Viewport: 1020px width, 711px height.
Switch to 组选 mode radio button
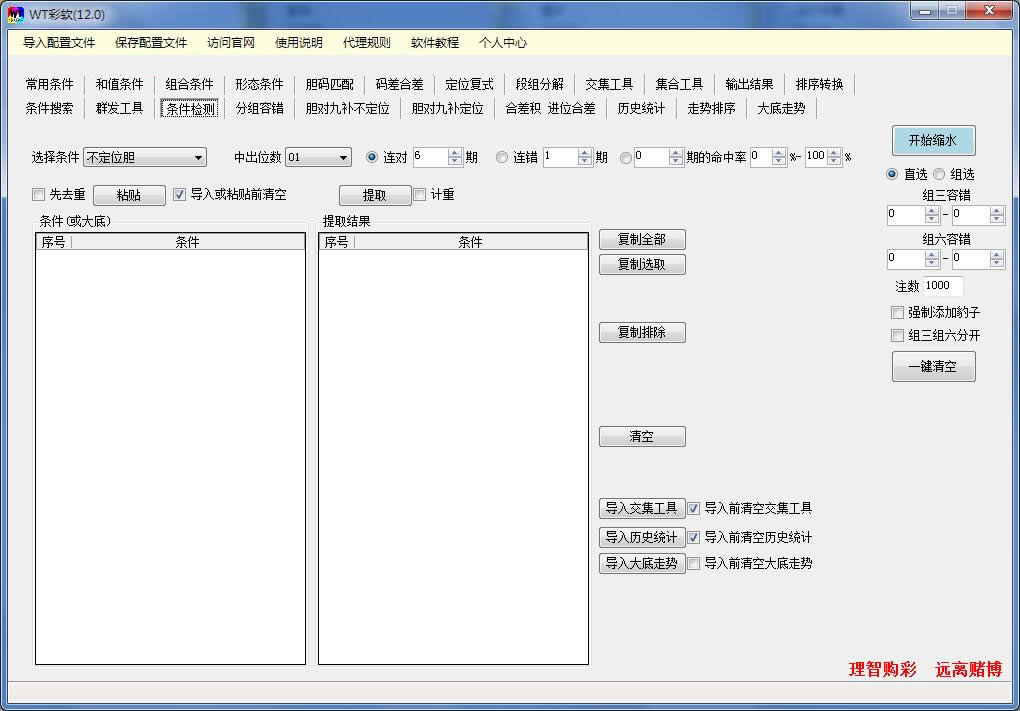(x=938, y=174)
